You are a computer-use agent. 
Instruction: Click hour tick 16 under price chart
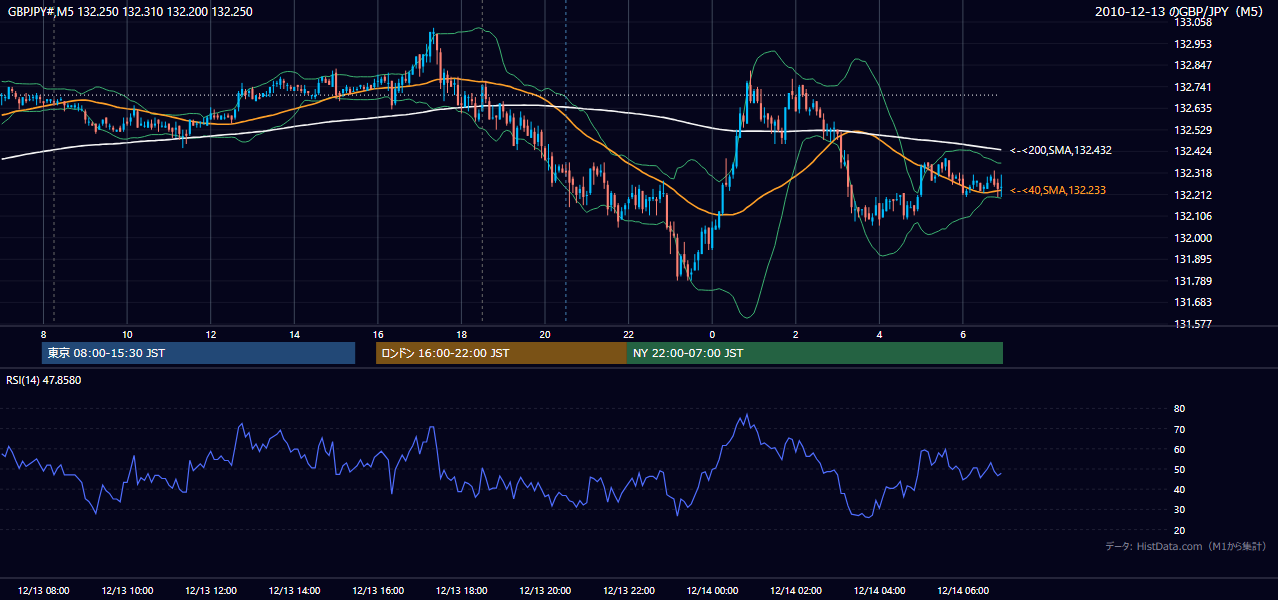[378, 334]
